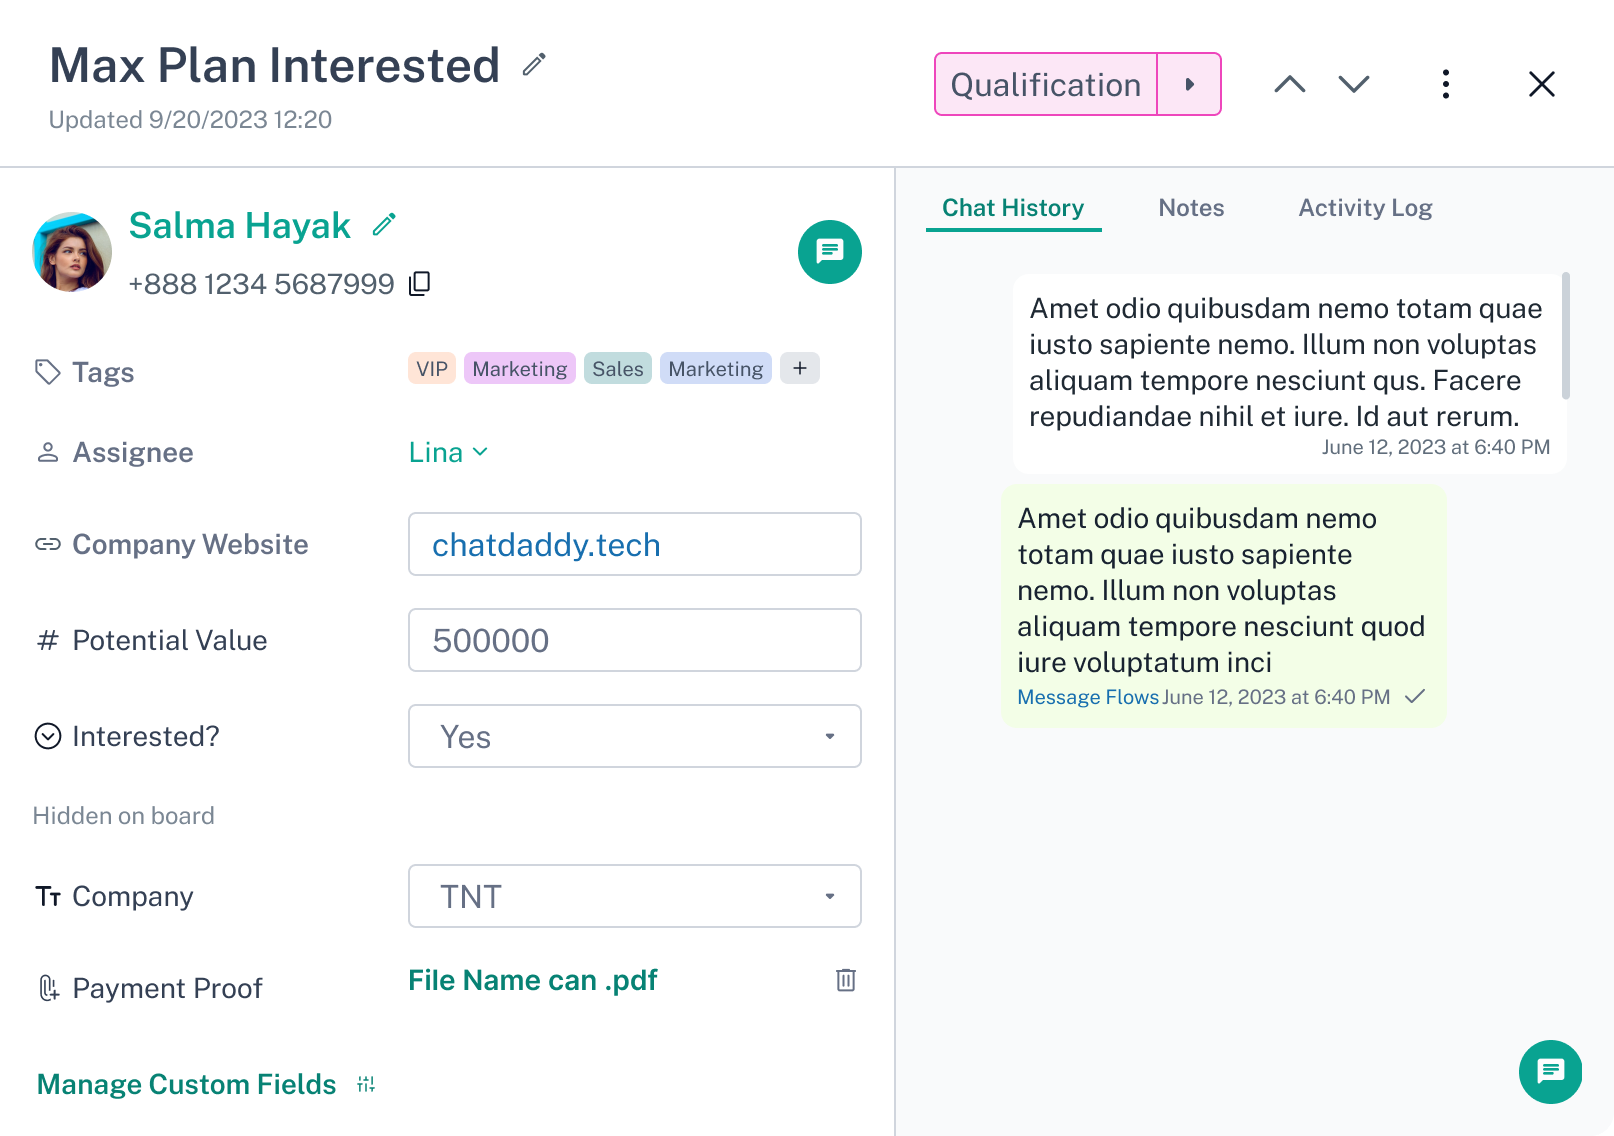Go to next deal with down chevron
The height and width of the screenshot is (1136, 1614).
pyautogui.click(x=1353, y=84)
